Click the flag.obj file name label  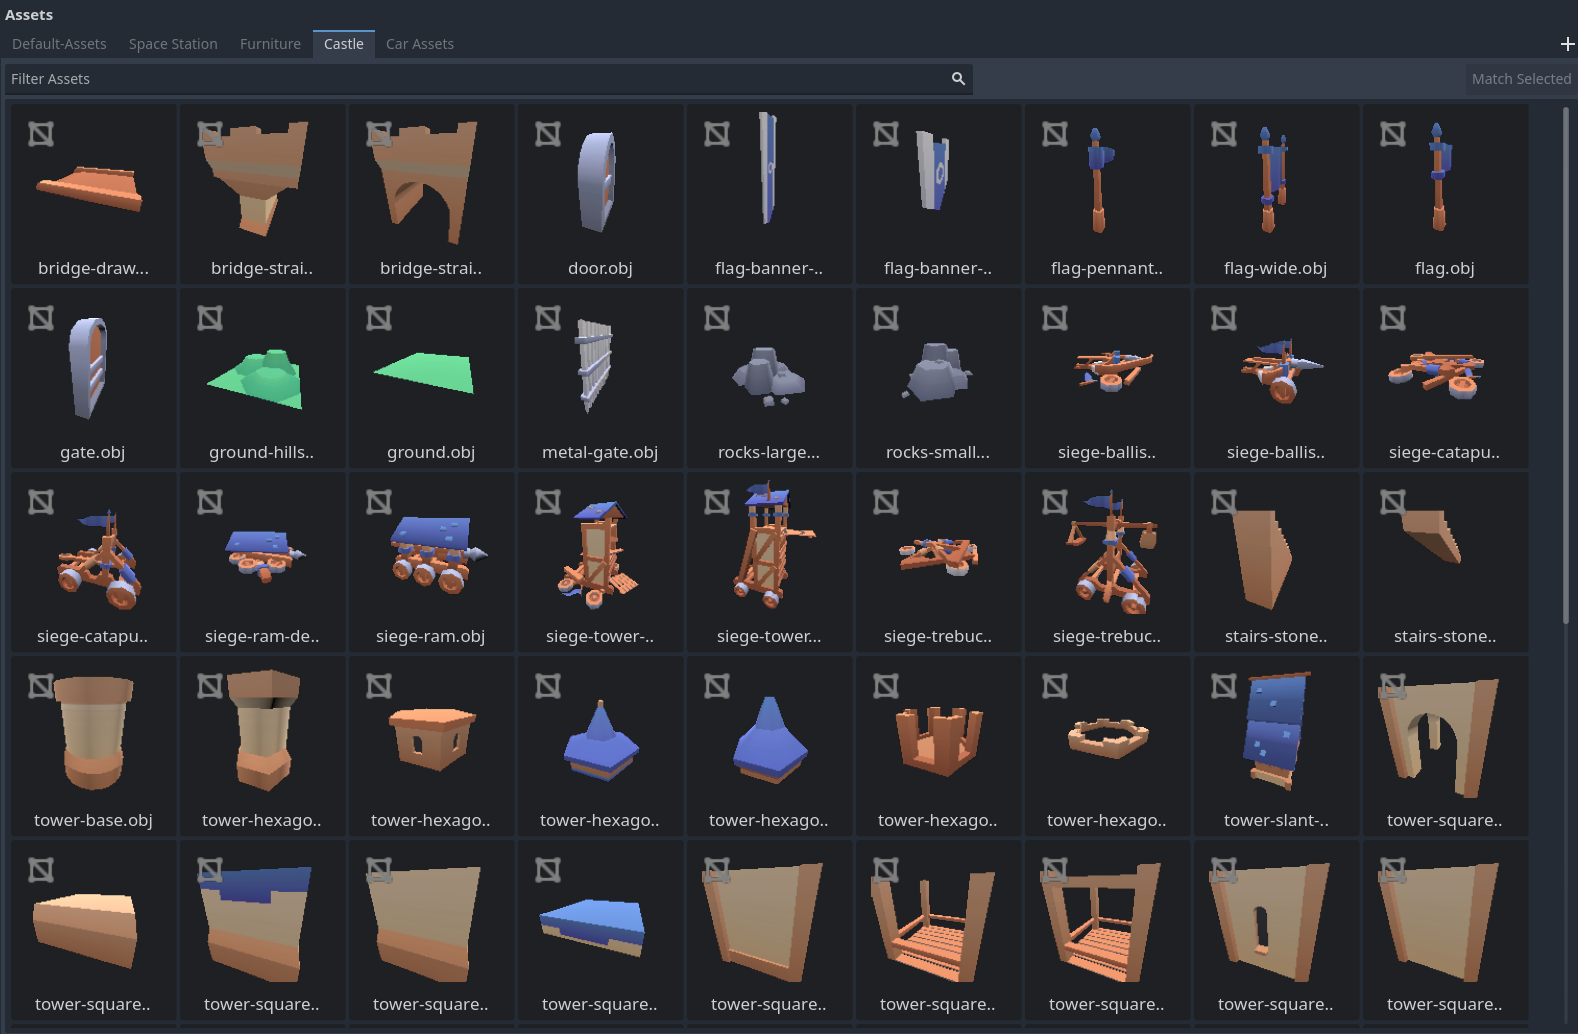click(x=1445, y=268)
